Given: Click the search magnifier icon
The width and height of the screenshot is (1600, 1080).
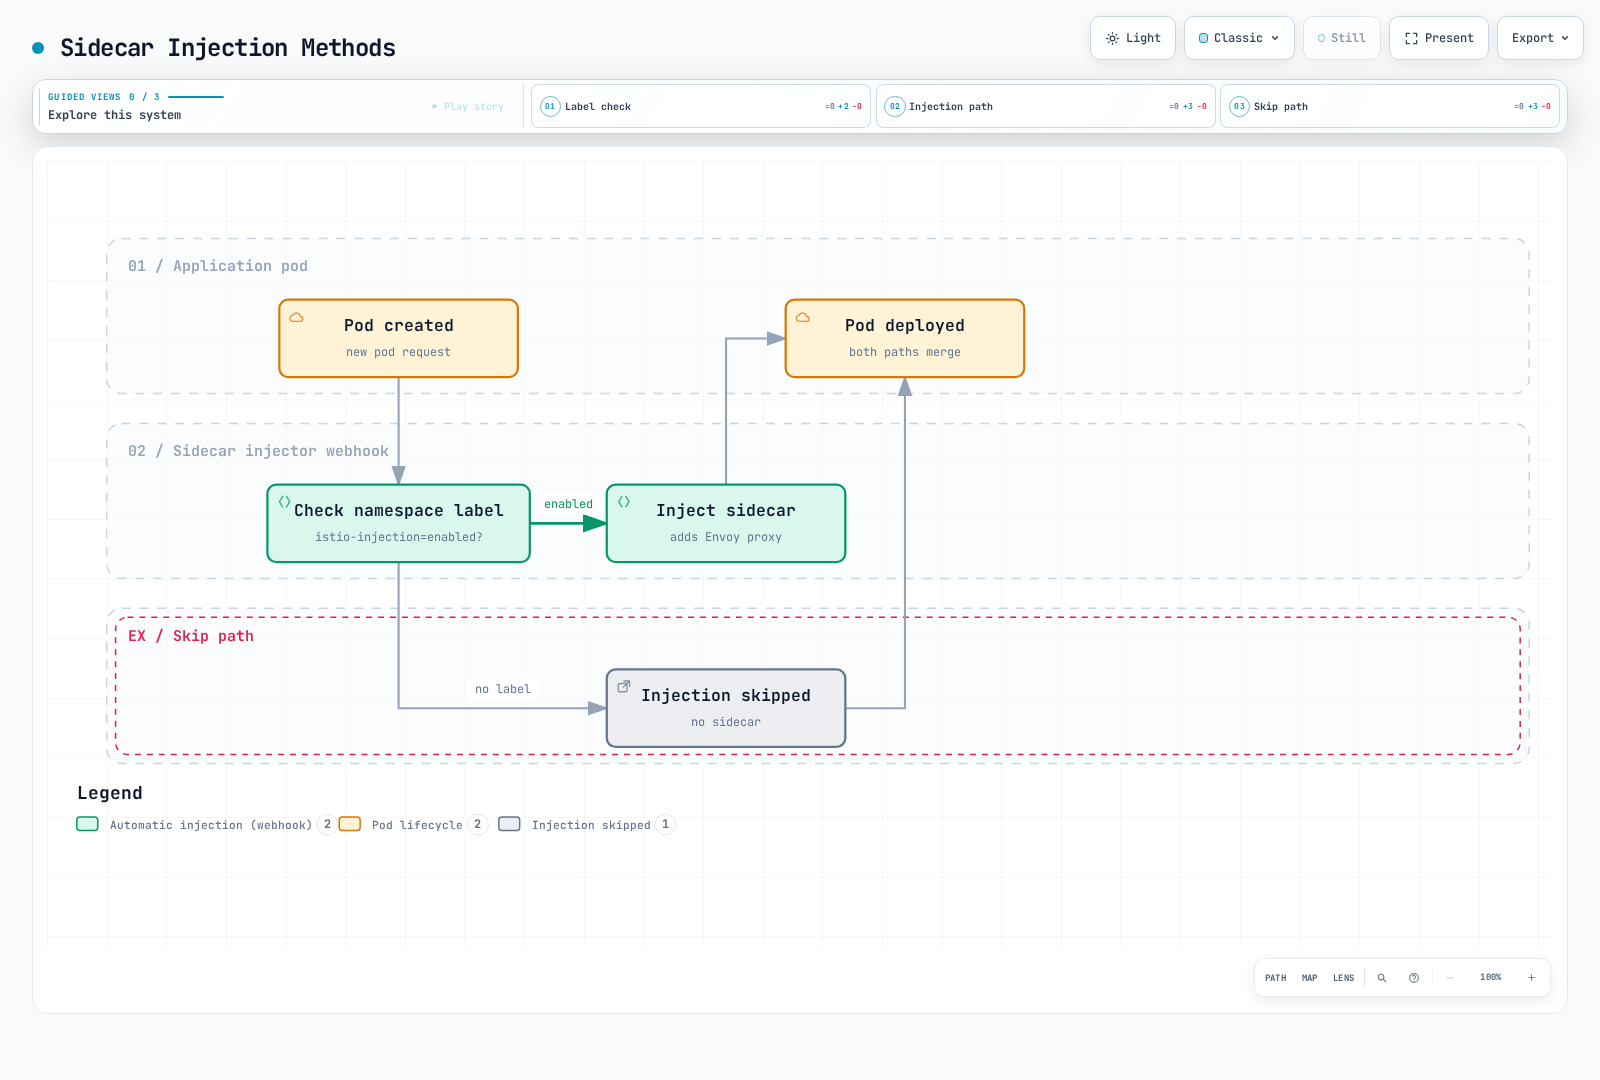Looking at the screenshot, I should point(1382,978).
